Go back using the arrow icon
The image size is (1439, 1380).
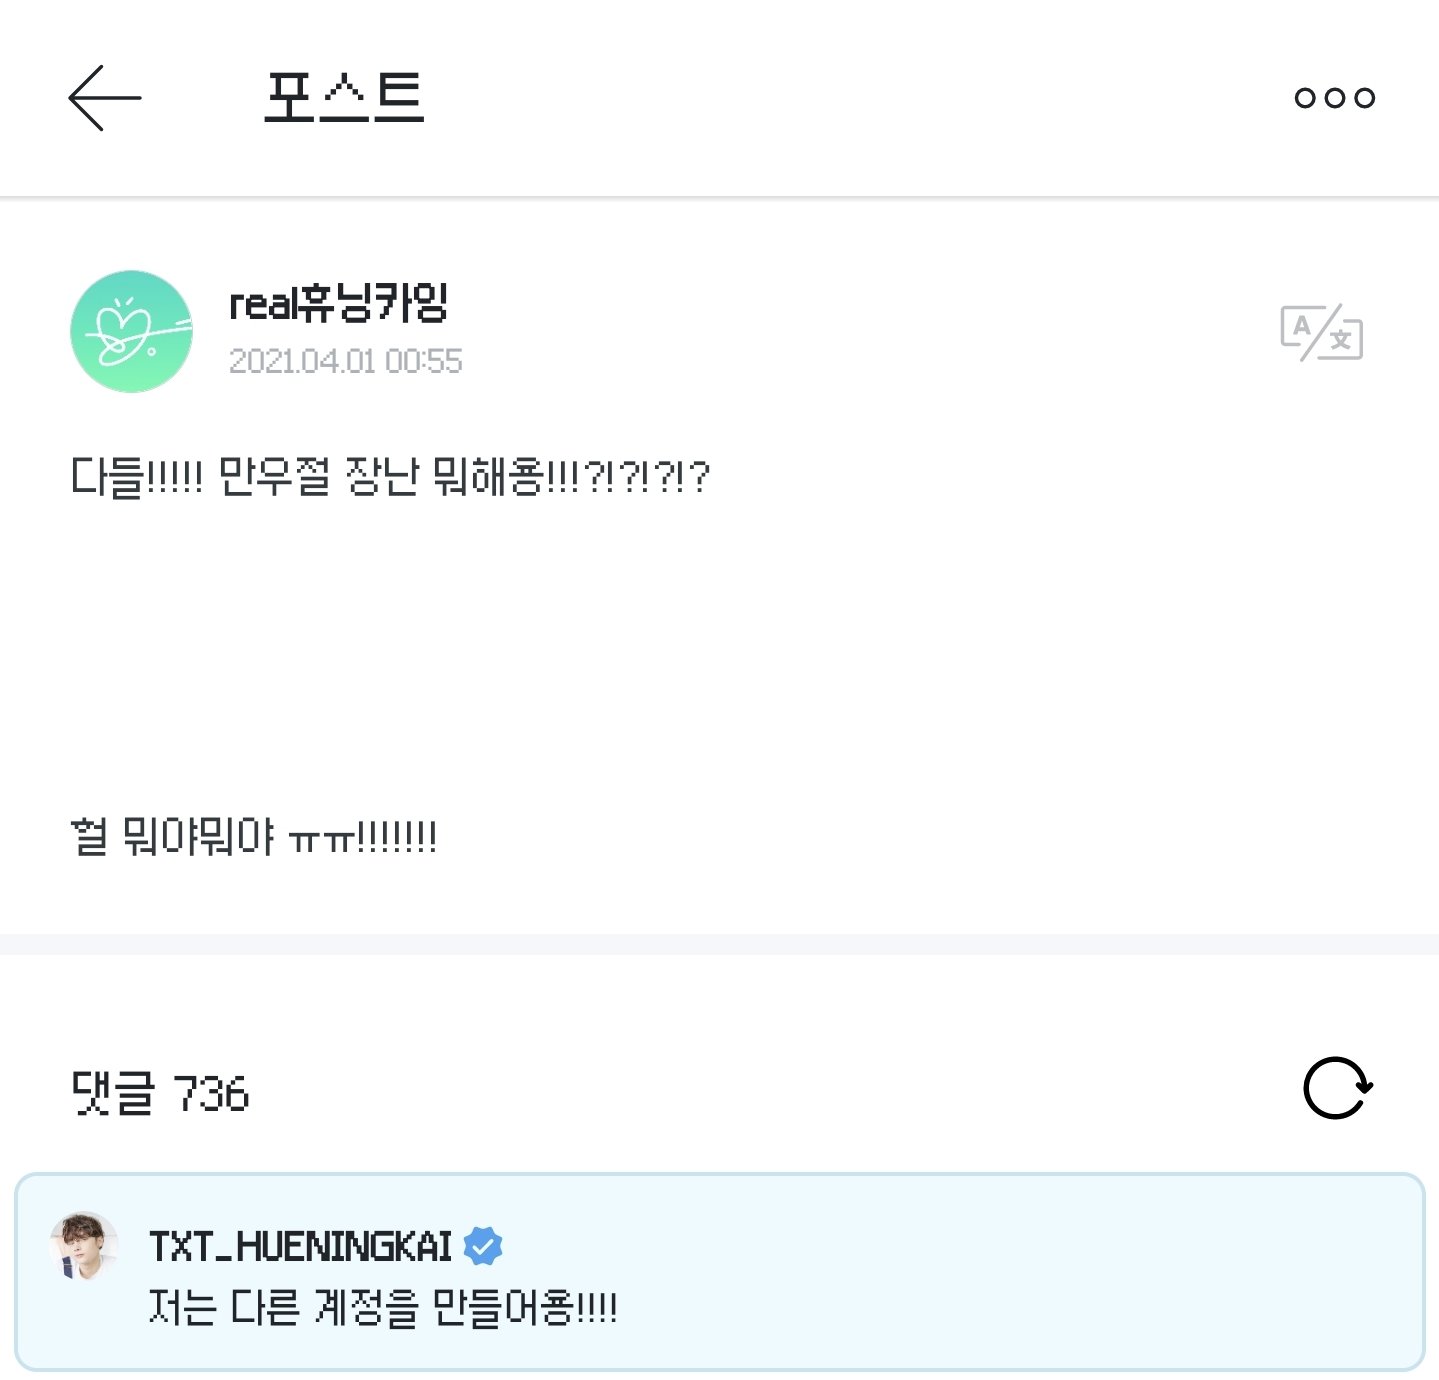pyautogui.click(x=104, y=98)
